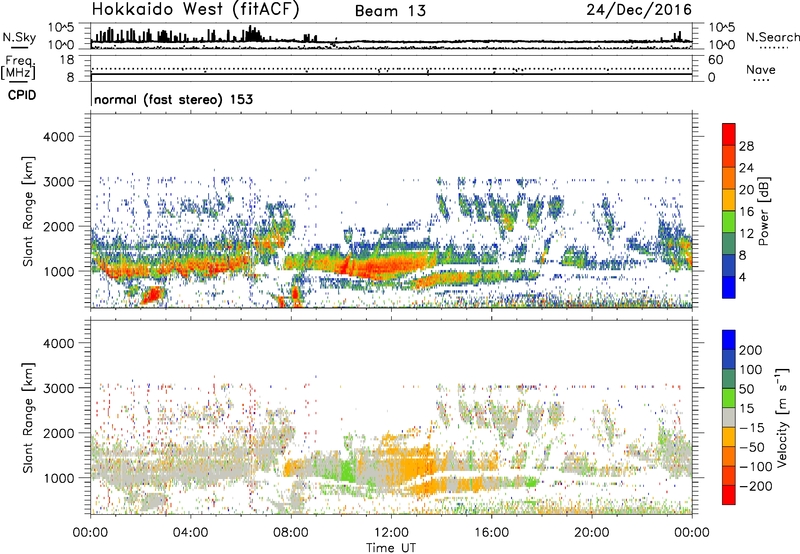Click the '2000' range tick in velocity panel
The height and width of the screenshot is (554, 800).
pos(58,433)
